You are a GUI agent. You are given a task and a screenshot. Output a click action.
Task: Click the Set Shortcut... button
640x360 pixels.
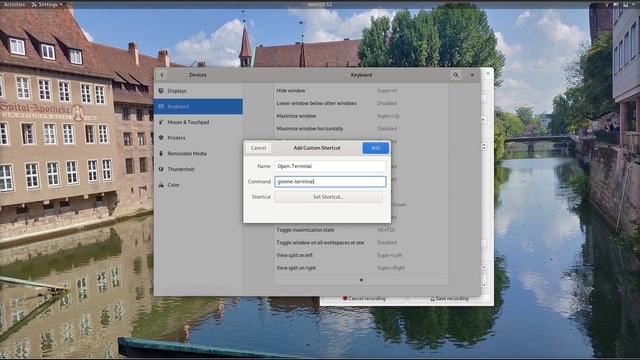click(329, 197)
